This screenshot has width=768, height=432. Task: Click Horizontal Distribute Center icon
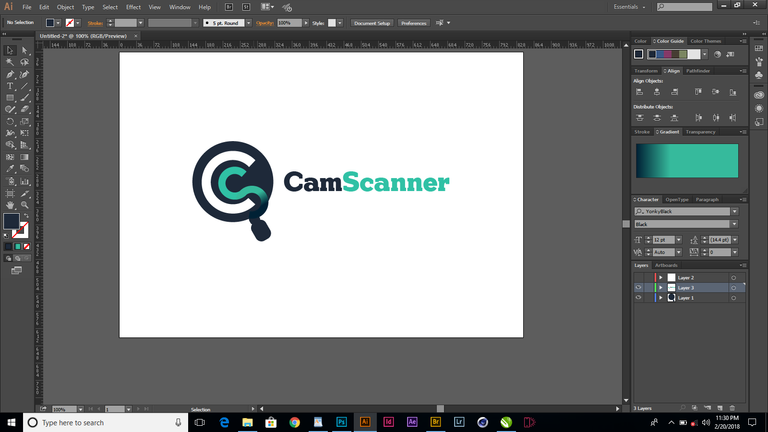click(716, 118)
